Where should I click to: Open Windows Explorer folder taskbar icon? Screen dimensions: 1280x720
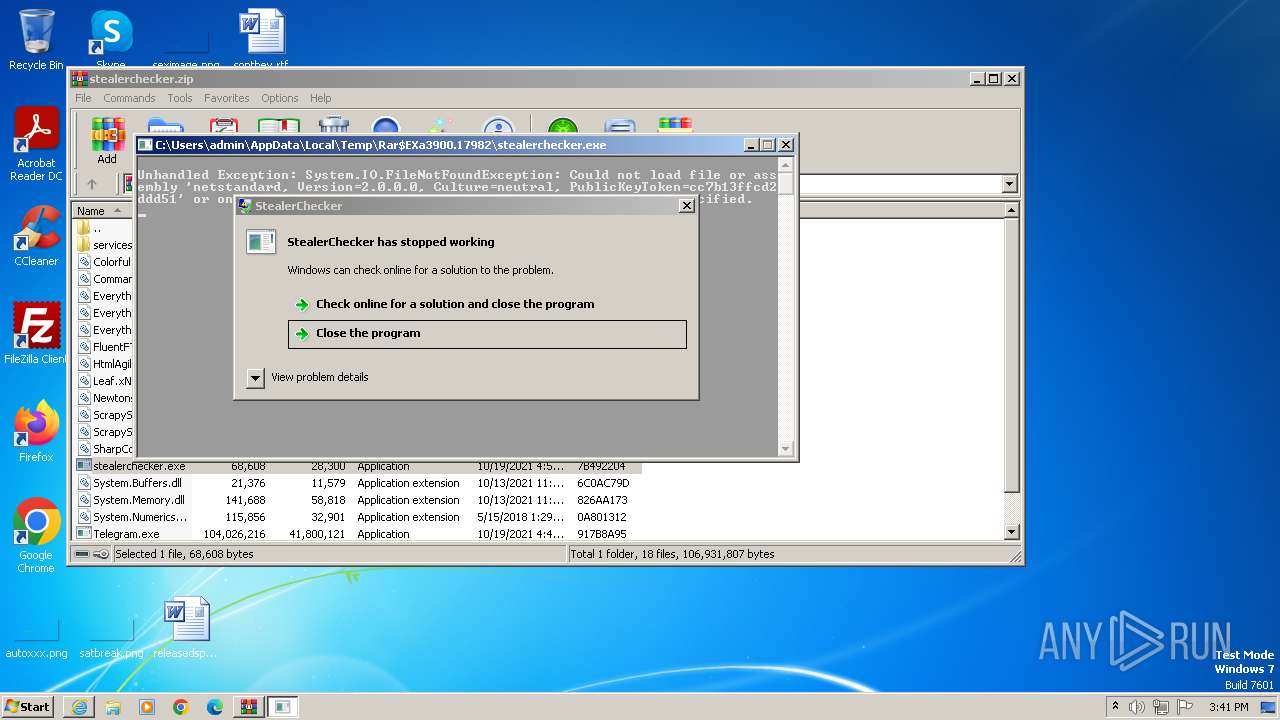[113, 707]
